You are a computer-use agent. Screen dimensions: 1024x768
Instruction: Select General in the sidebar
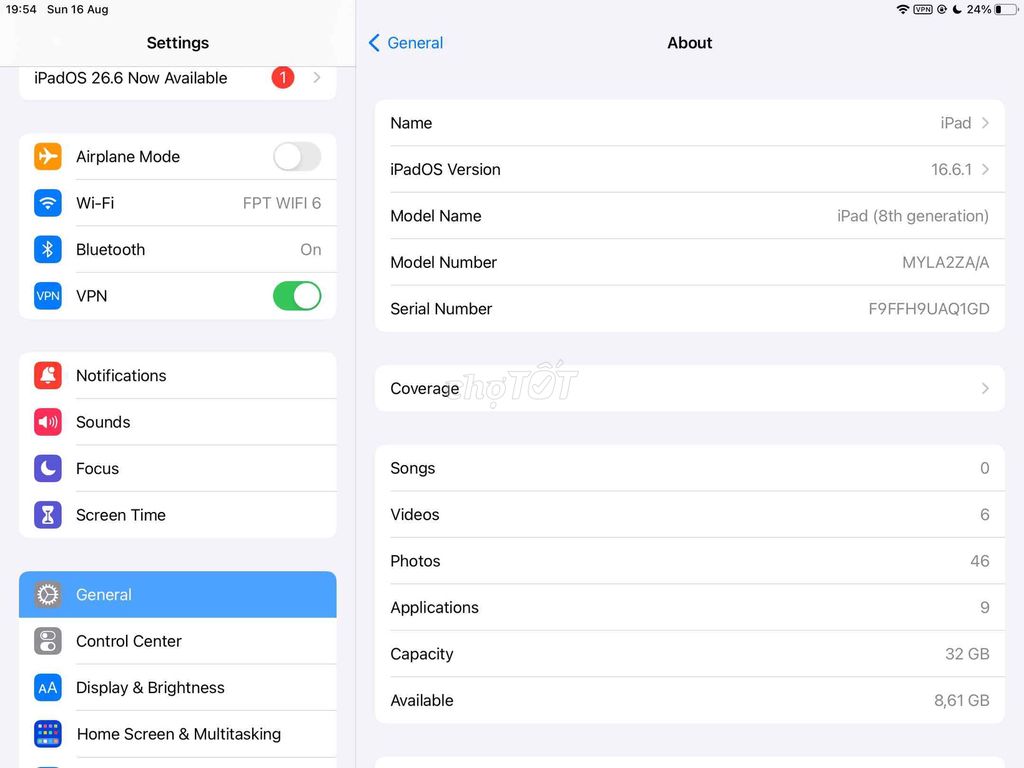[178, 594]
